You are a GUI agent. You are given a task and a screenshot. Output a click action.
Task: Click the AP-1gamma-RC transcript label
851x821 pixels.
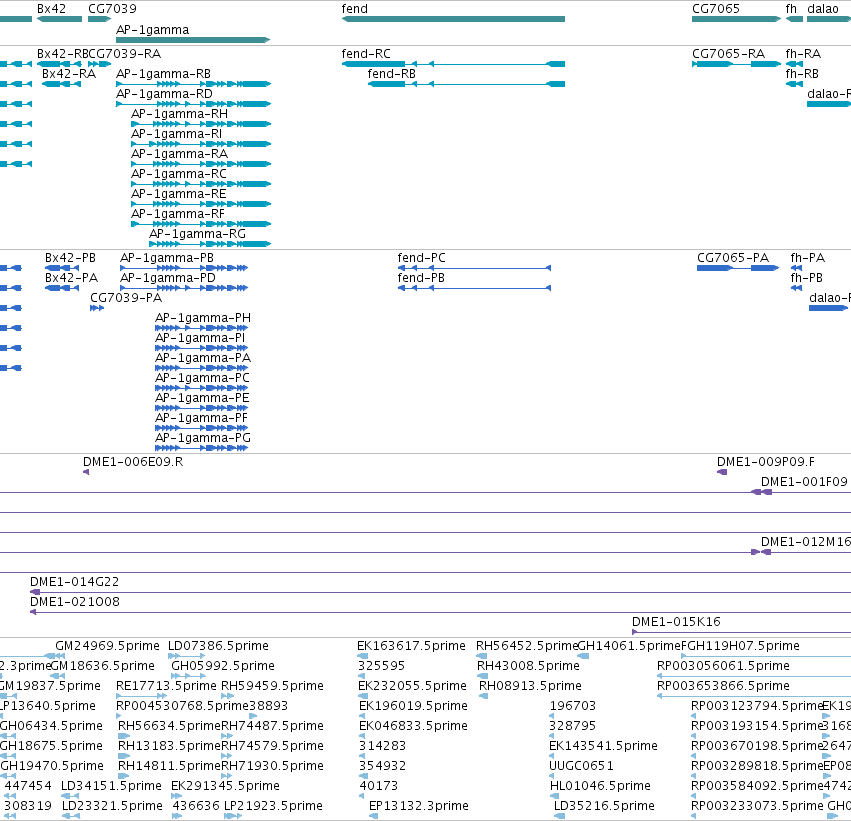click(179, 174)
